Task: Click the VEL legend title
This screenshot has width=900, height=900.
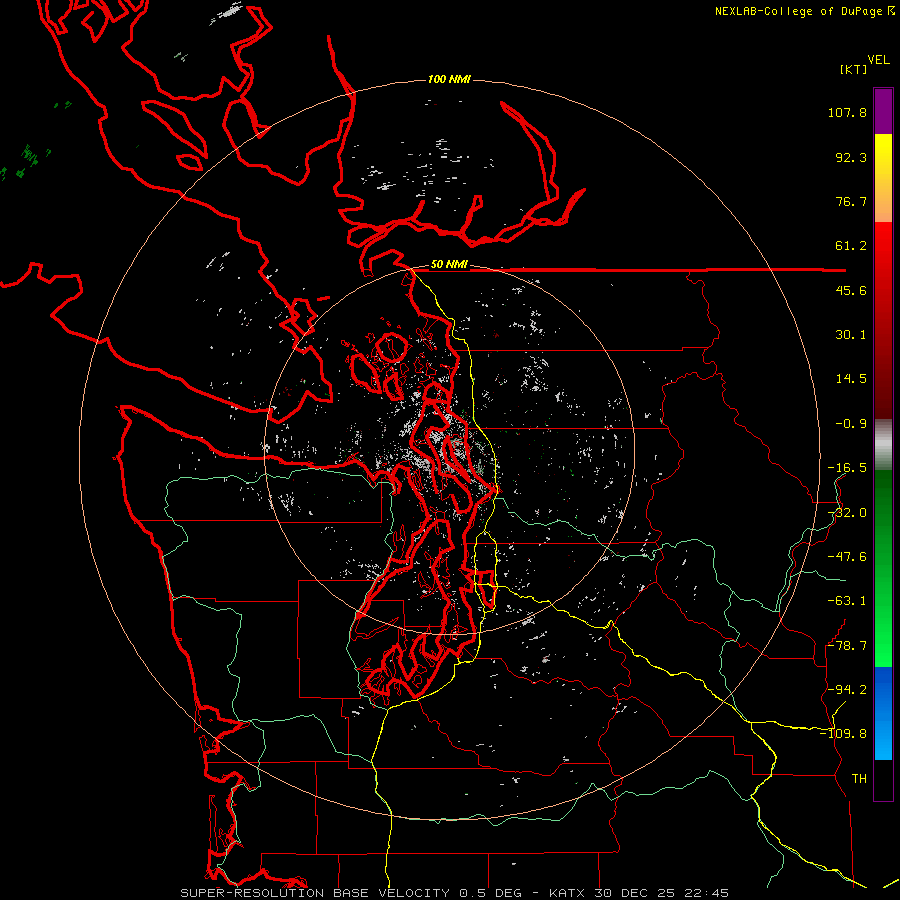Action: click(x=878, y=60)
